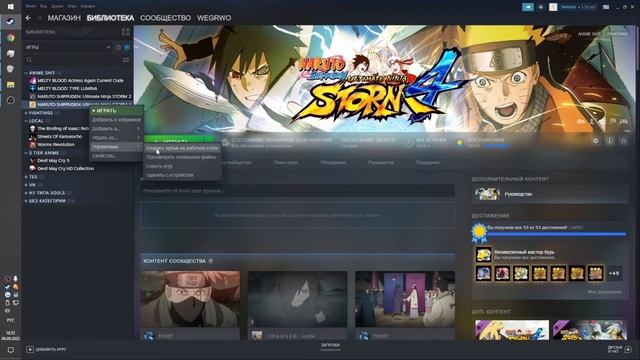
Task: Open Google Chrome from the taskbar
Action: (11, 38)
